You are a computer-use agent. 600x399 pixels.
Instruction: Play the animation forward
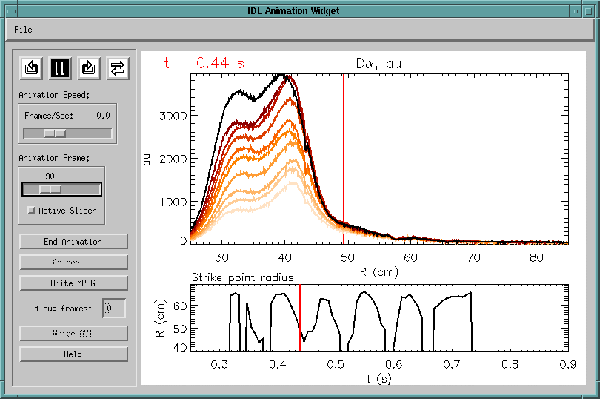89,68
